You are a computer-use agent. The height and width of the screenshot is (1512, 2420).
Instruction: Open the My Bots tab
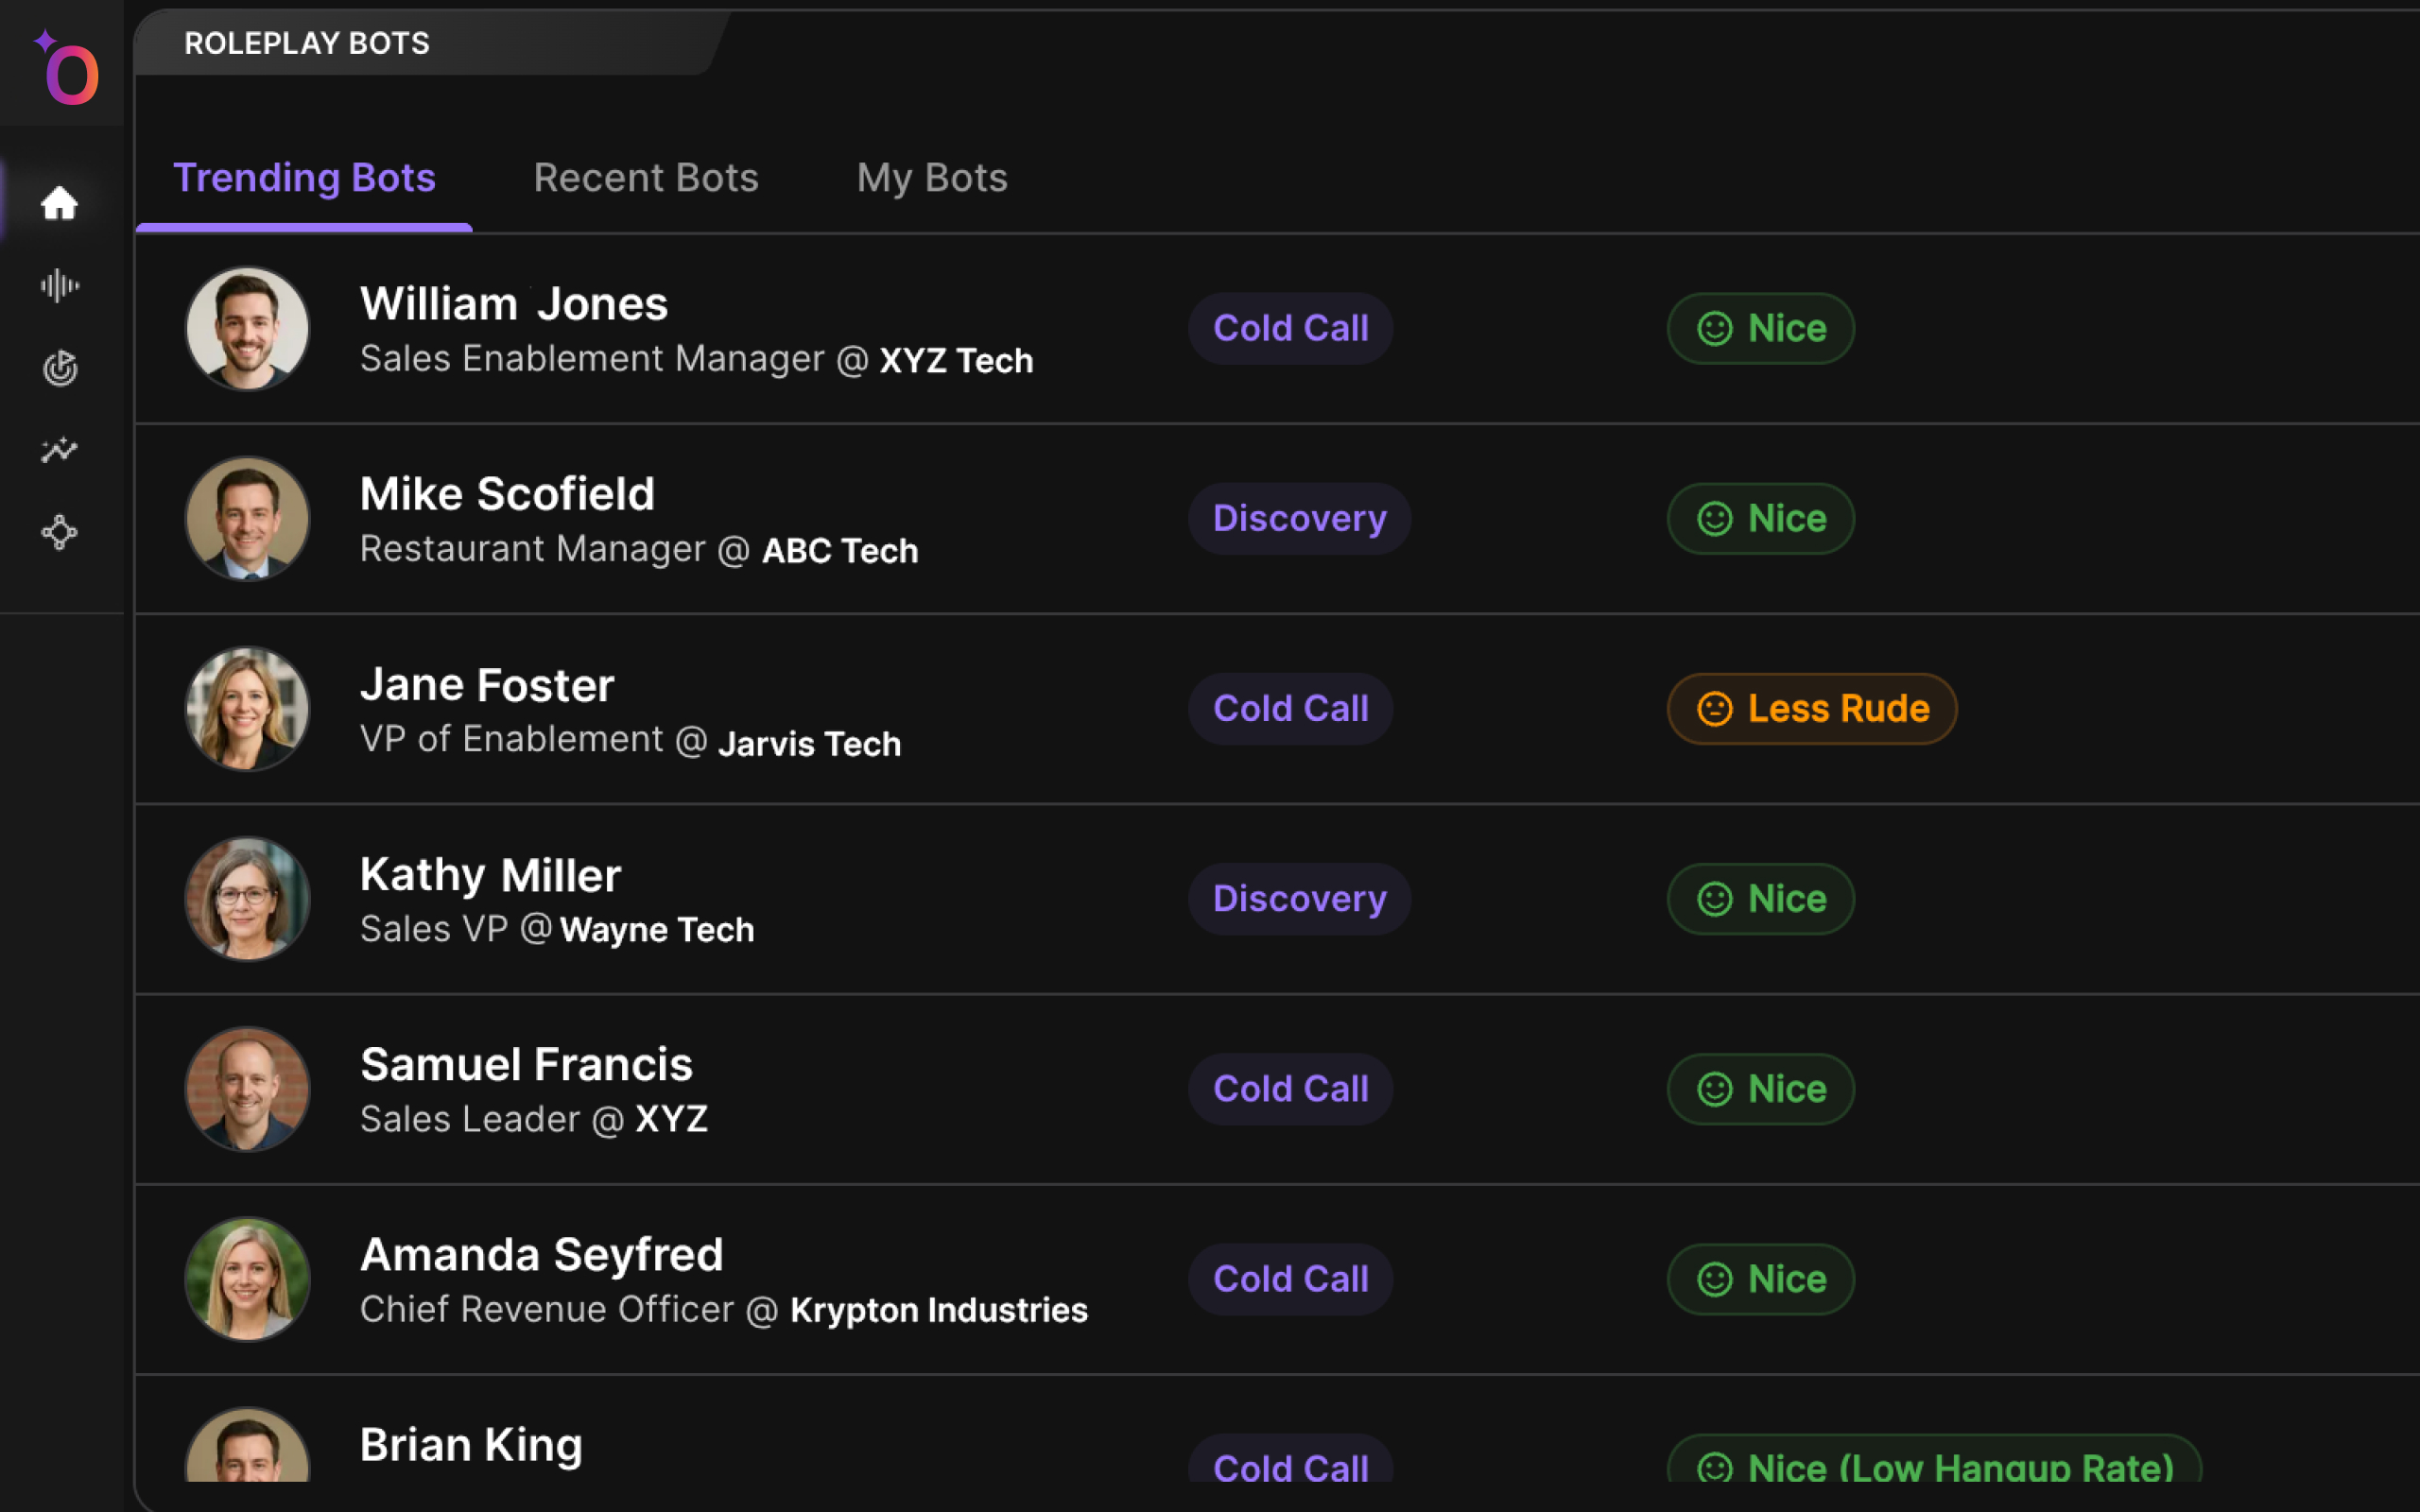coord(931,178)
